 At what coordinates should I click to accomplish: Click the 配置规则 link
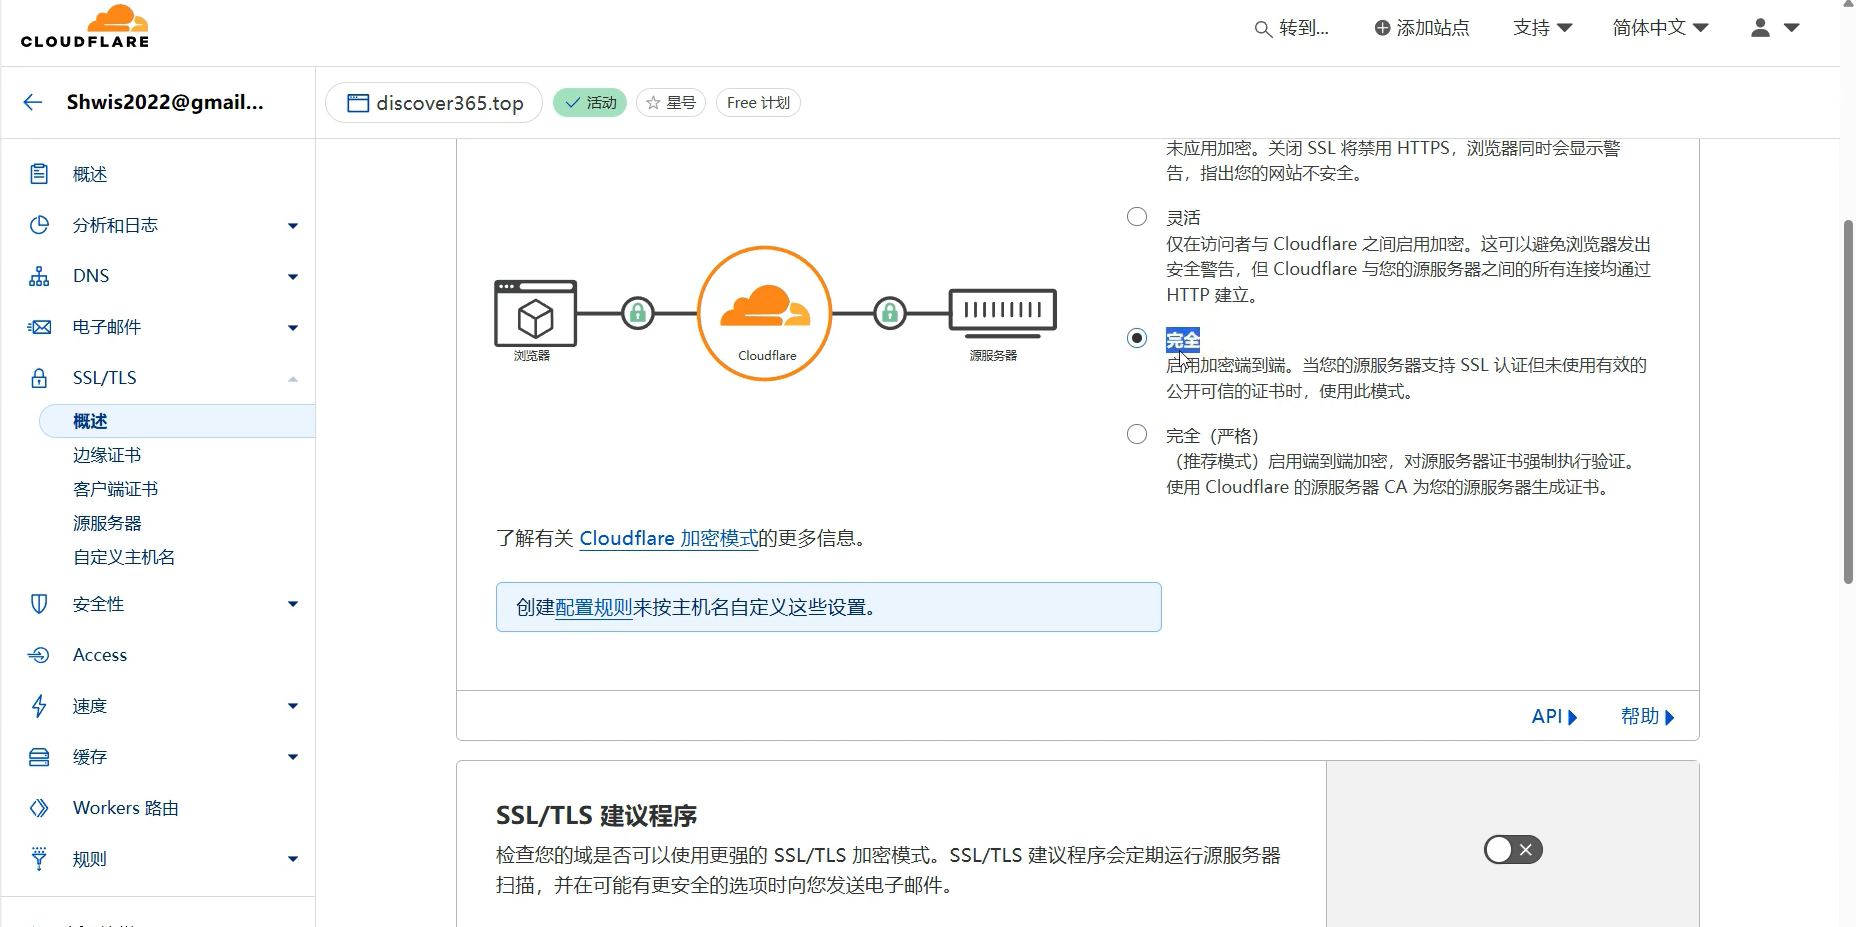point(593,607)
